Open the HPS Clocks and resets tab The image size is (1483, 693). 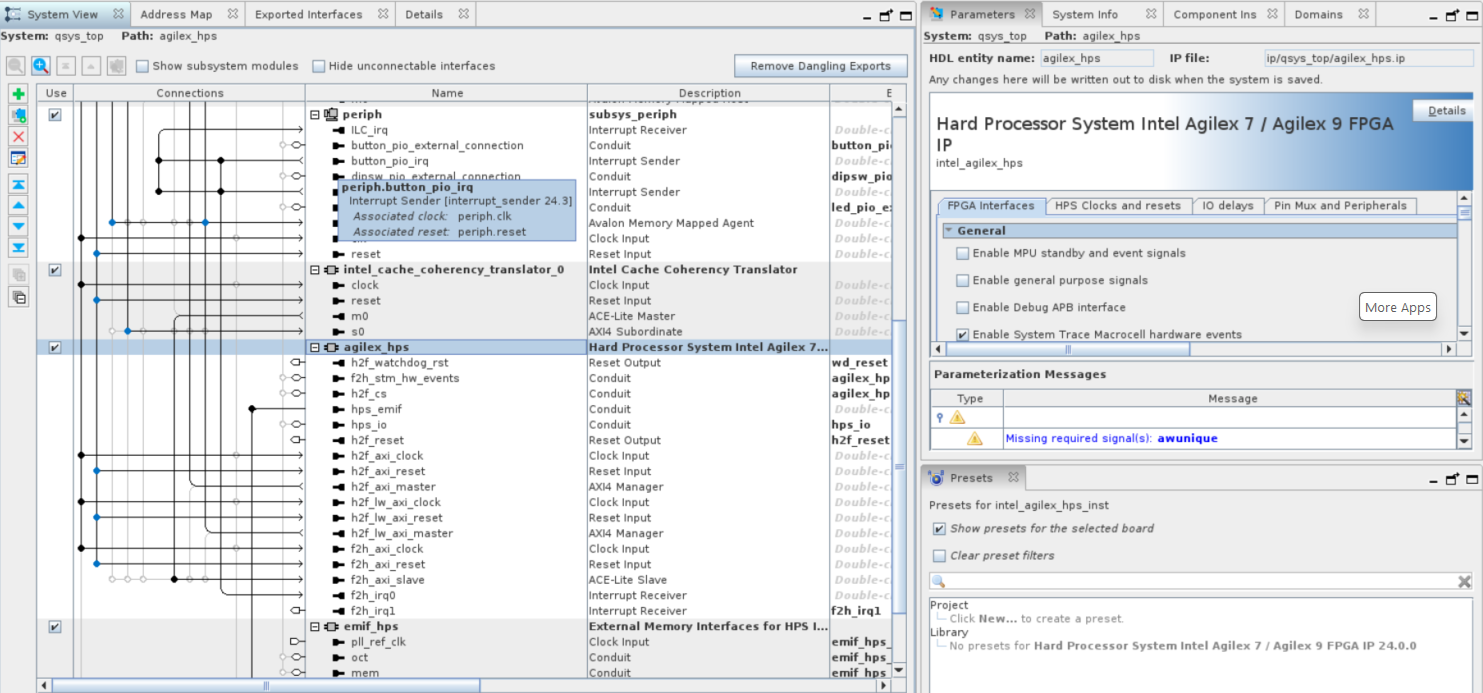coord(1118,206)
